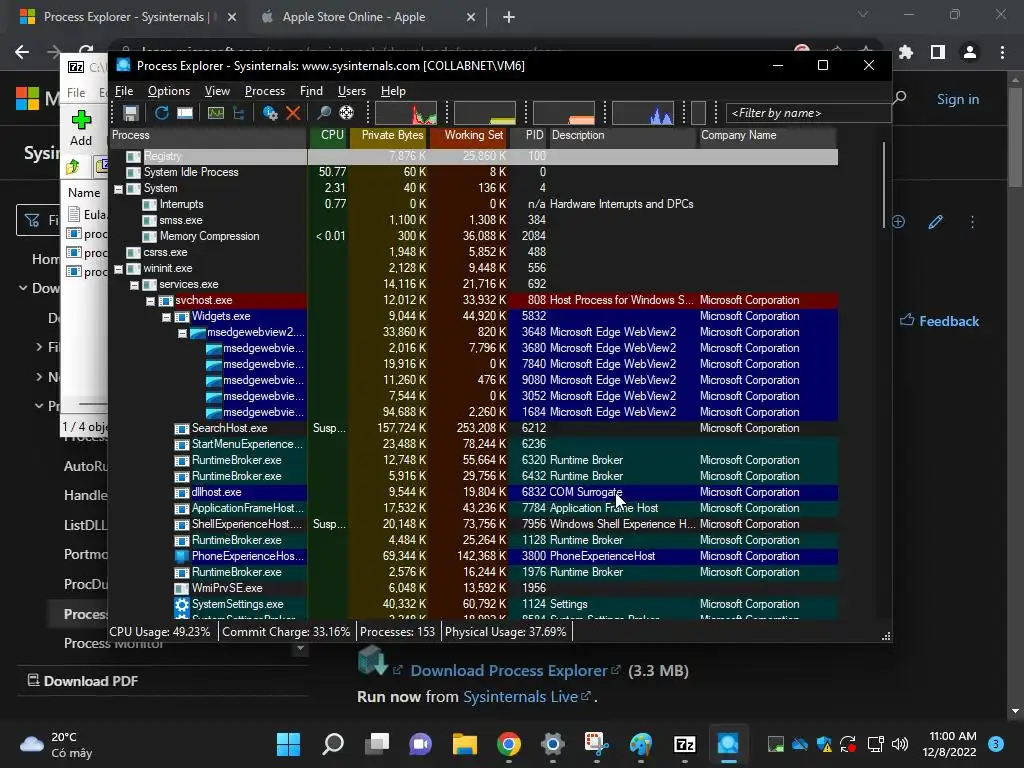Screen dimensions: 1024x768
Task: Click the red X Kill Process icon
Action: [293, 113]
